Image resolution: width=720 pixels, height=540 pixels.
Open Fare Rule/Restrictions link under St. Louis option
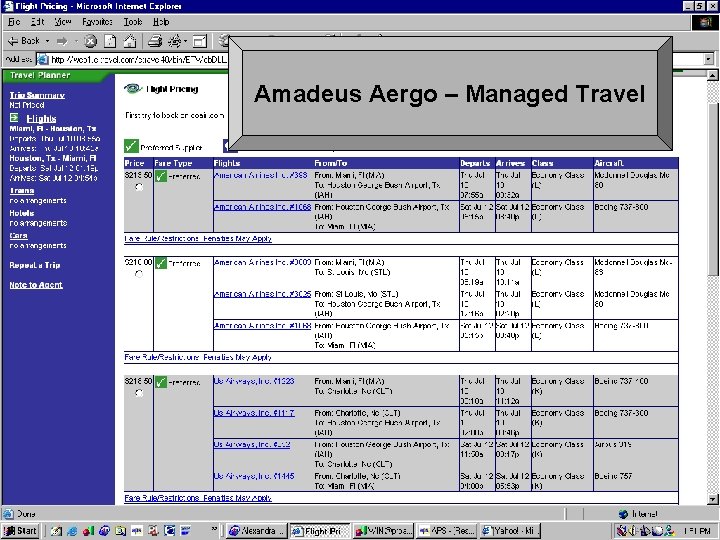click(198, 357)
